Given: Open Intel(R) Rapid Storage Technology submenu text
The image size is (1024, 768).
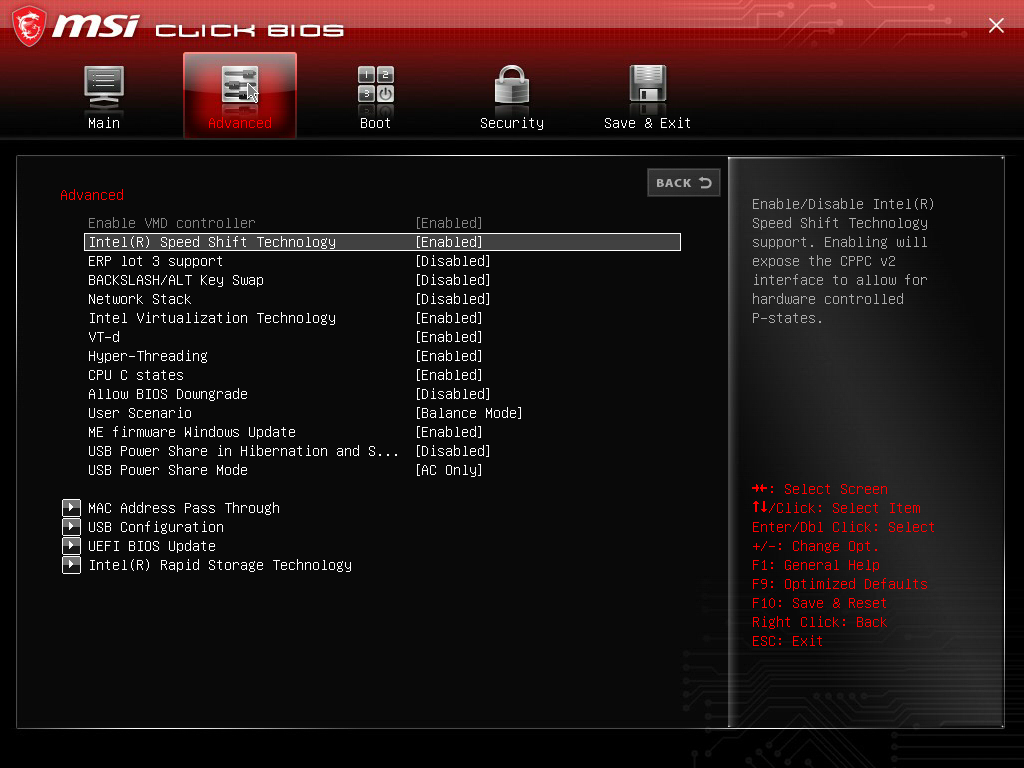Looking at the screenshot, I should click(220, 565).
